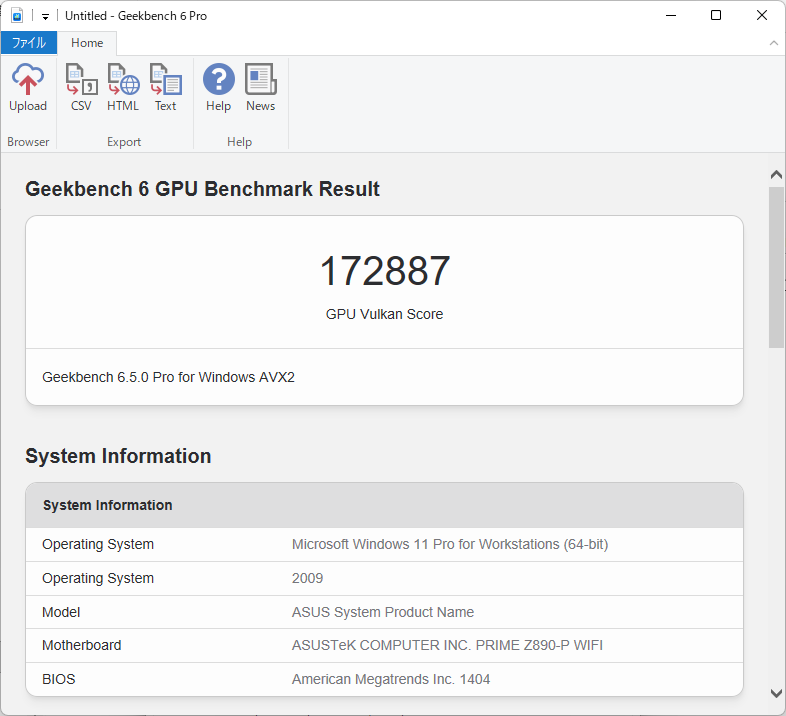786x716 pixels.
Task: Click the scrollbar down arrow
Action: pos(776,693)
